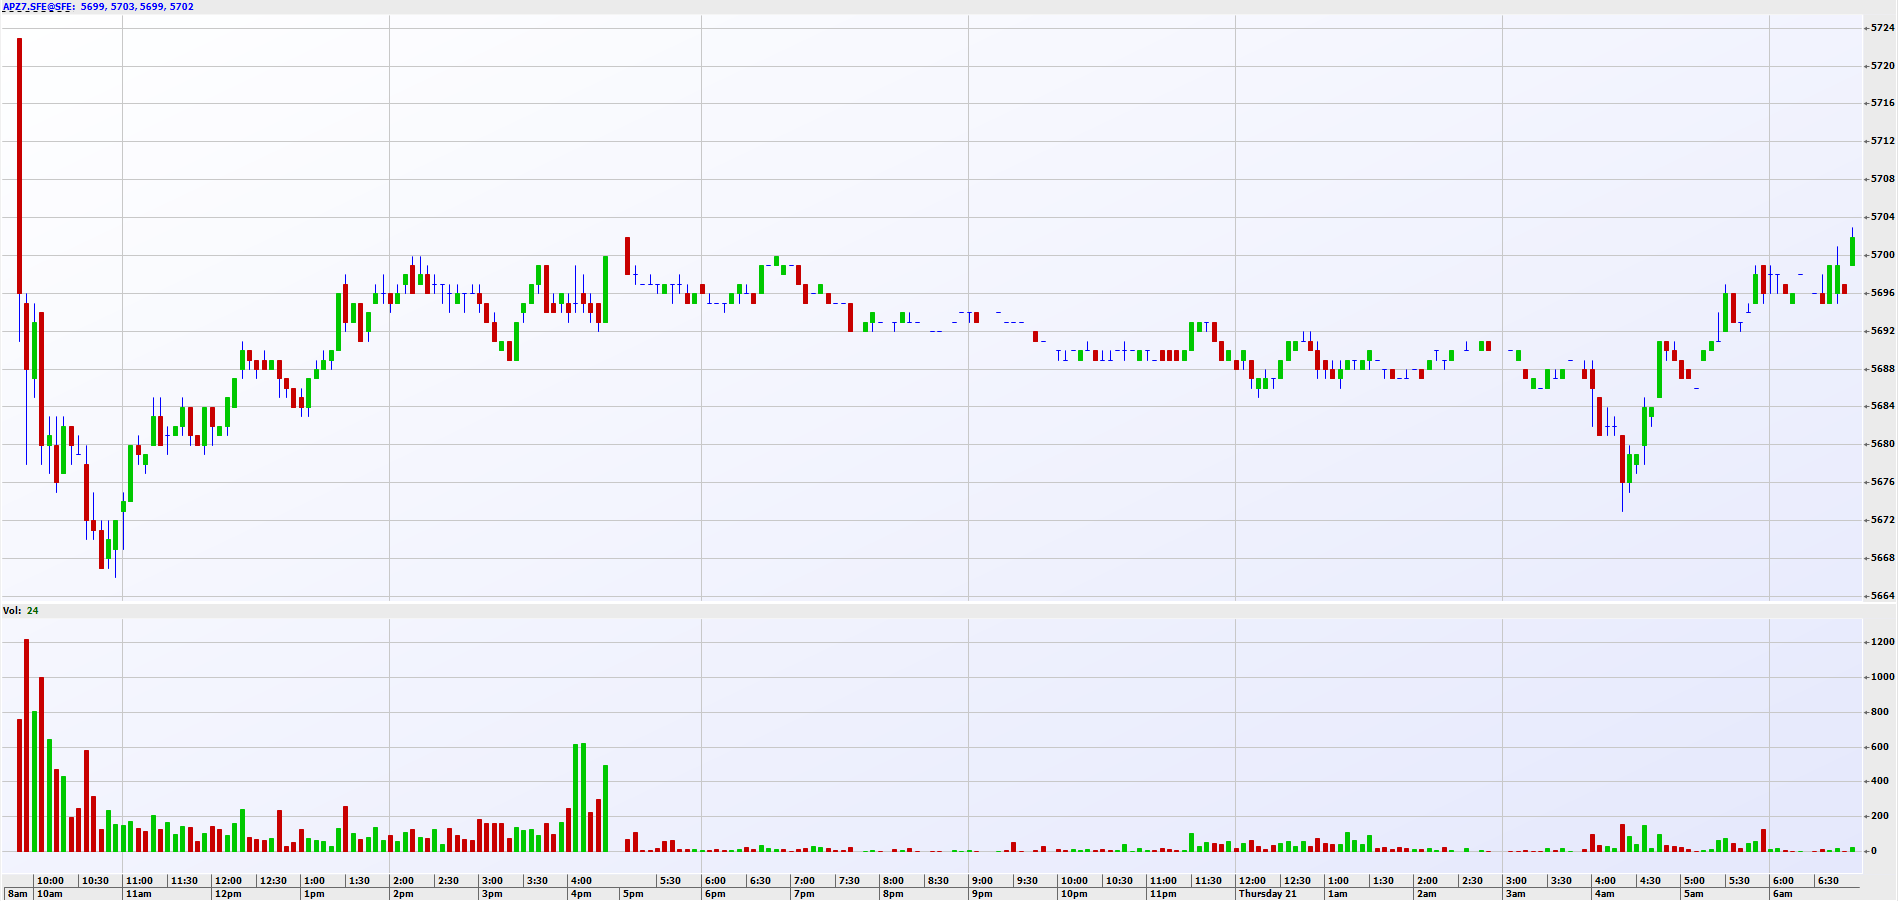Click the 1000 volume axis label
This screenshot has width=1898, height=901.
pos(1882,677)
